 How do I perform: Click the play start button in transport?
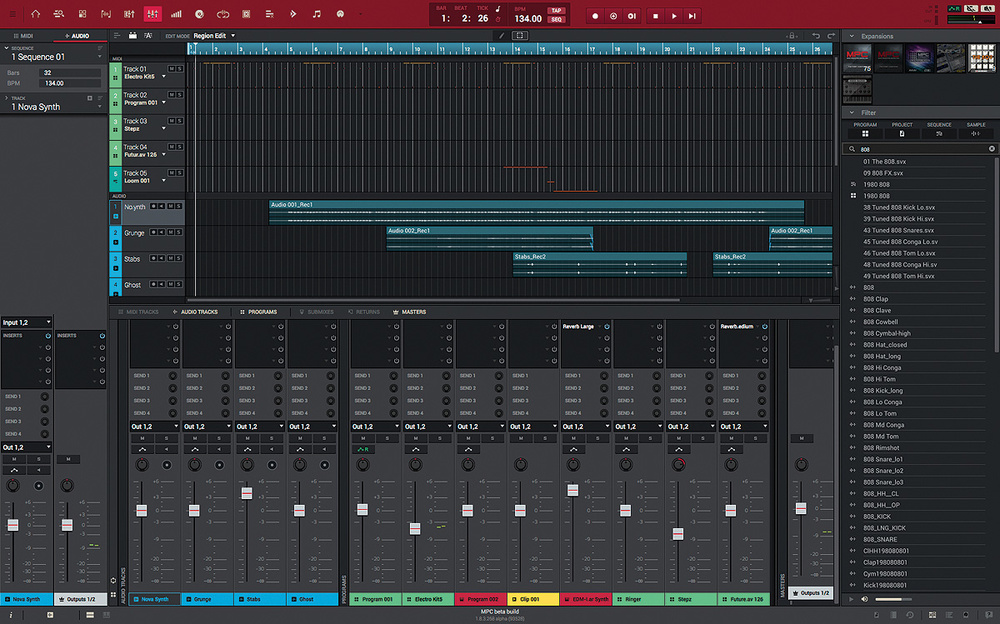pyautogui.click(x=692, y=16)
